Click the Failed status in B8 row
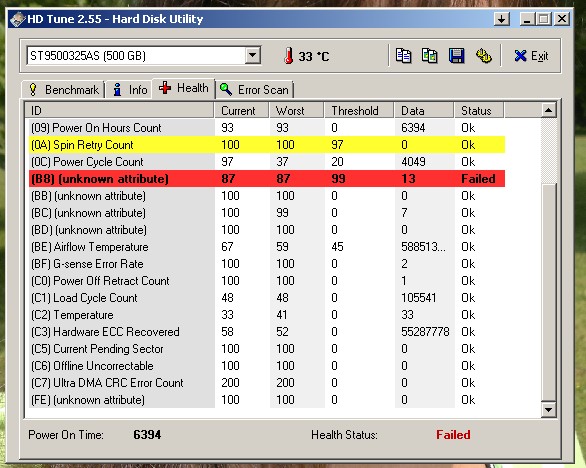586x468 pixels. (478, 179)
